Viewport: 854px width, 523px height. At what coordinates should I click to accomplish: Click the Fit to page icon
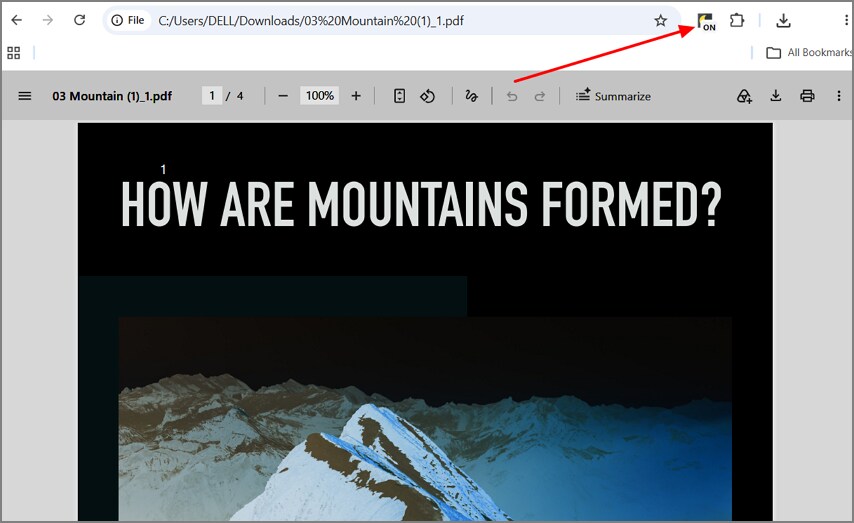point(399,96)
